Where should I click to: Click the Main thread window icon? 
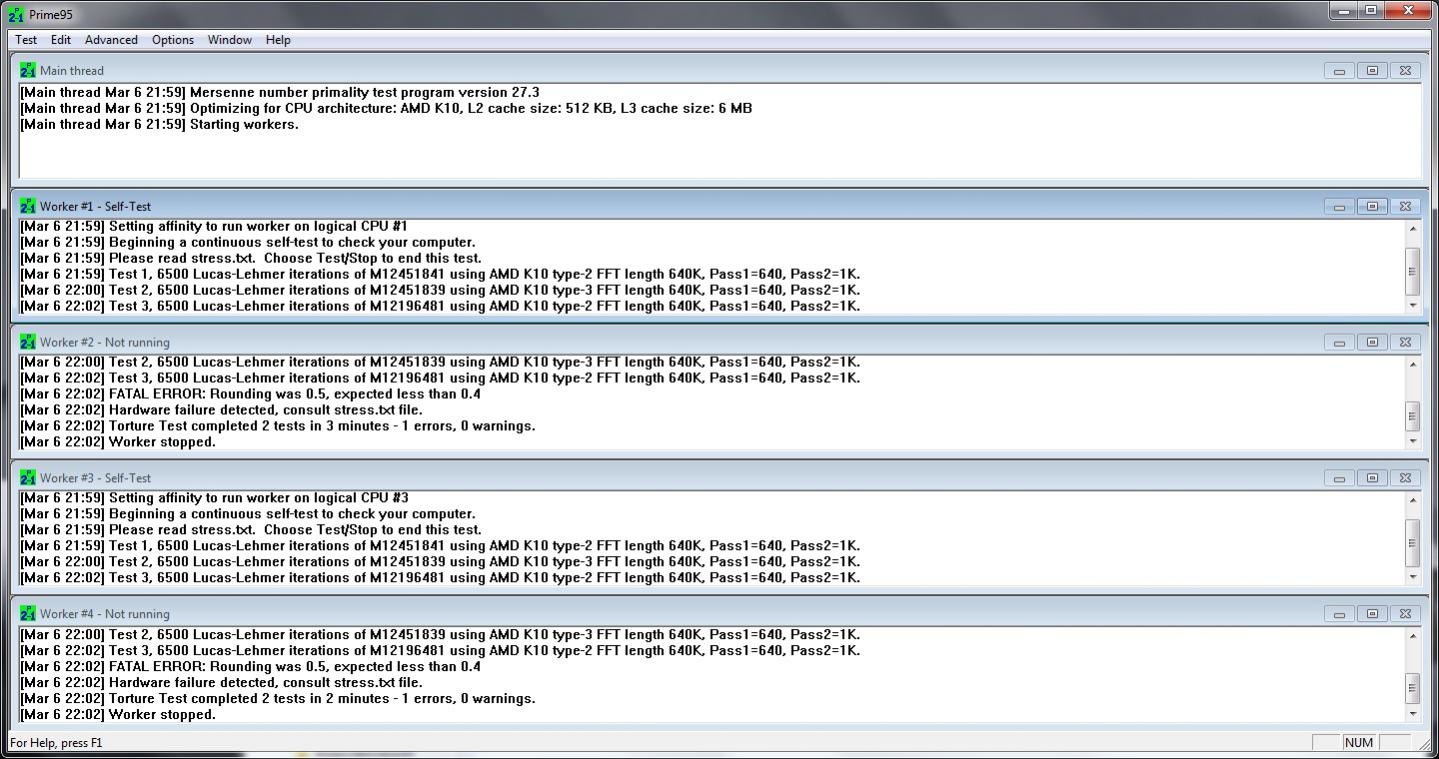(27, 70)
